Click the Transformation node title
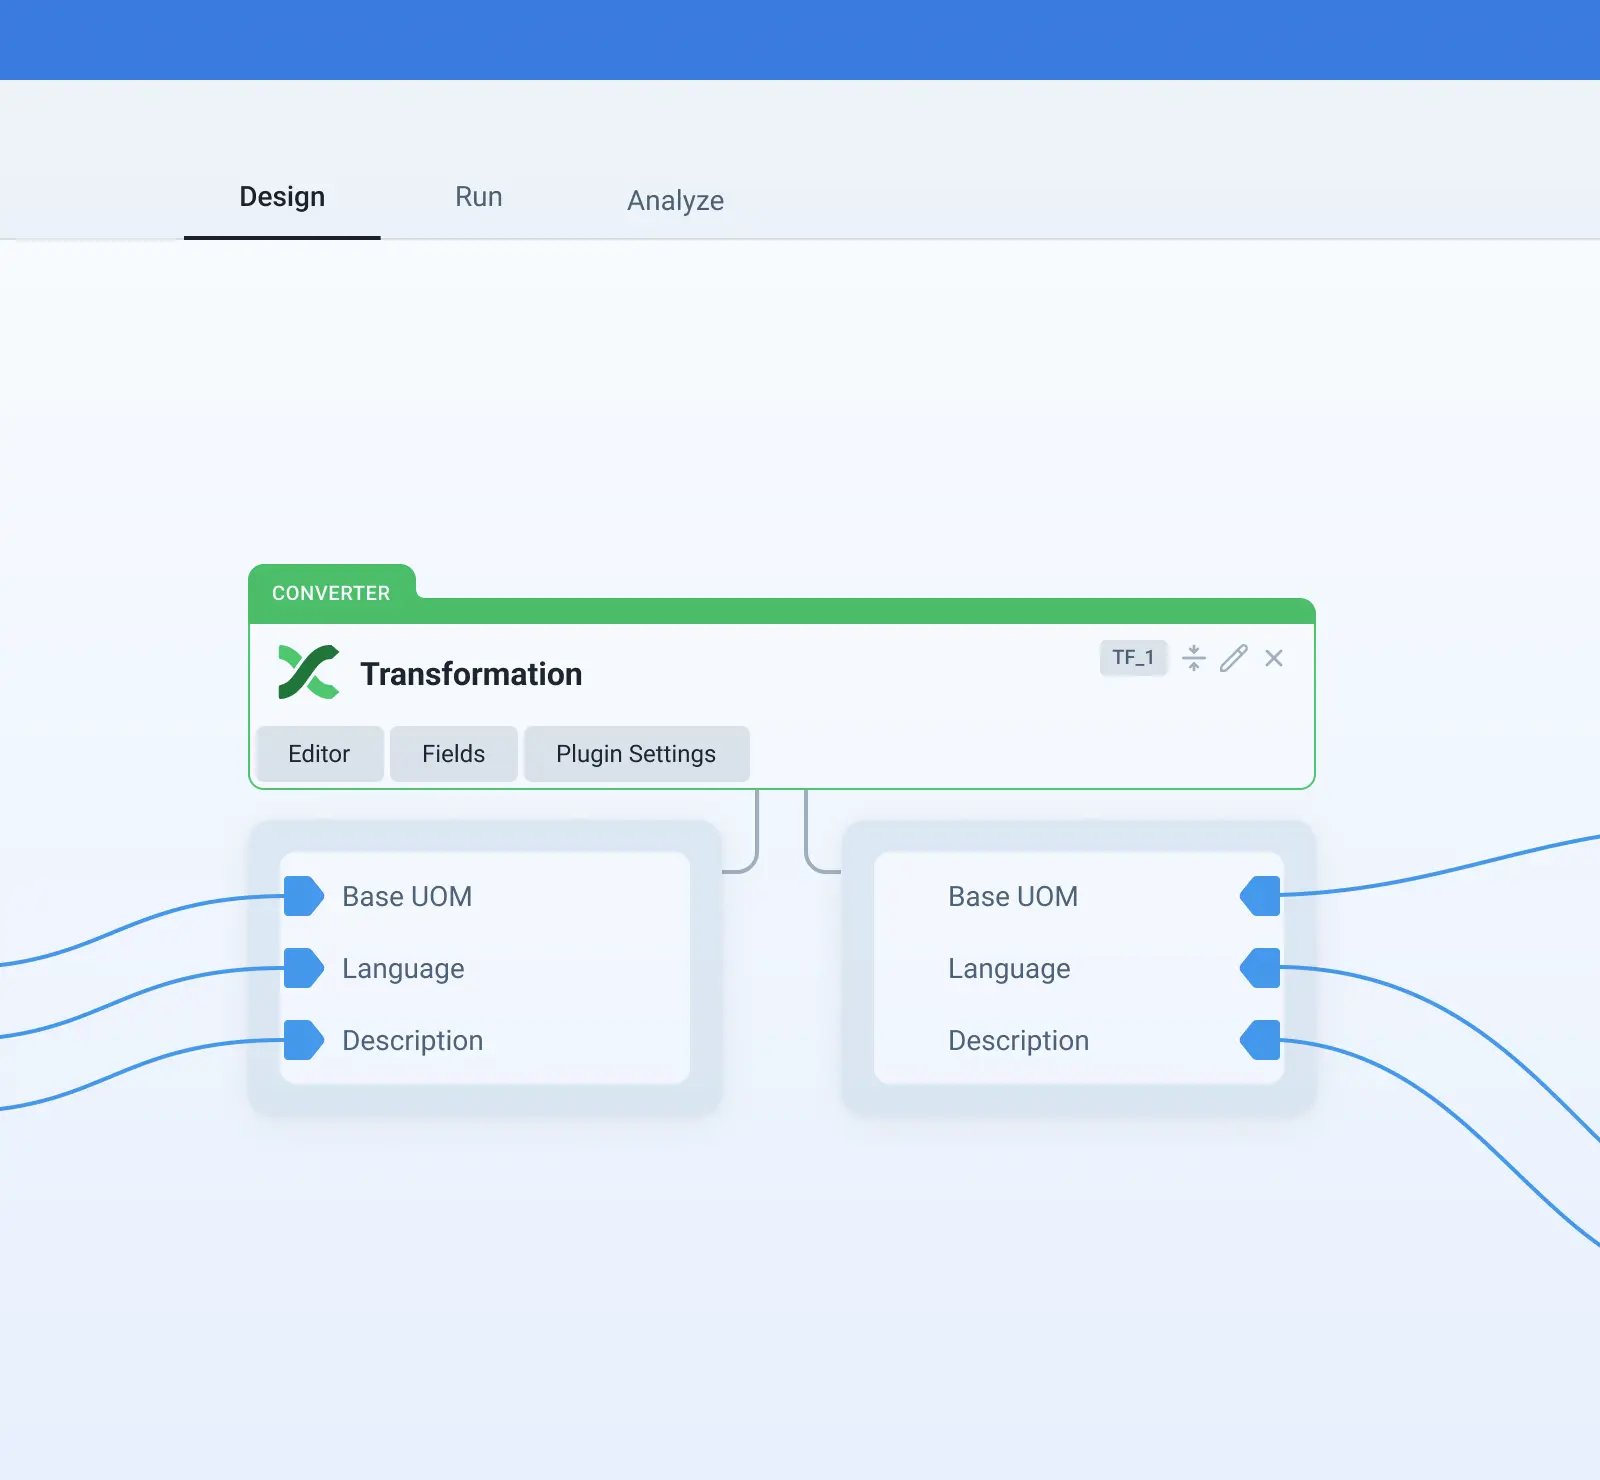 coord(471,674)
